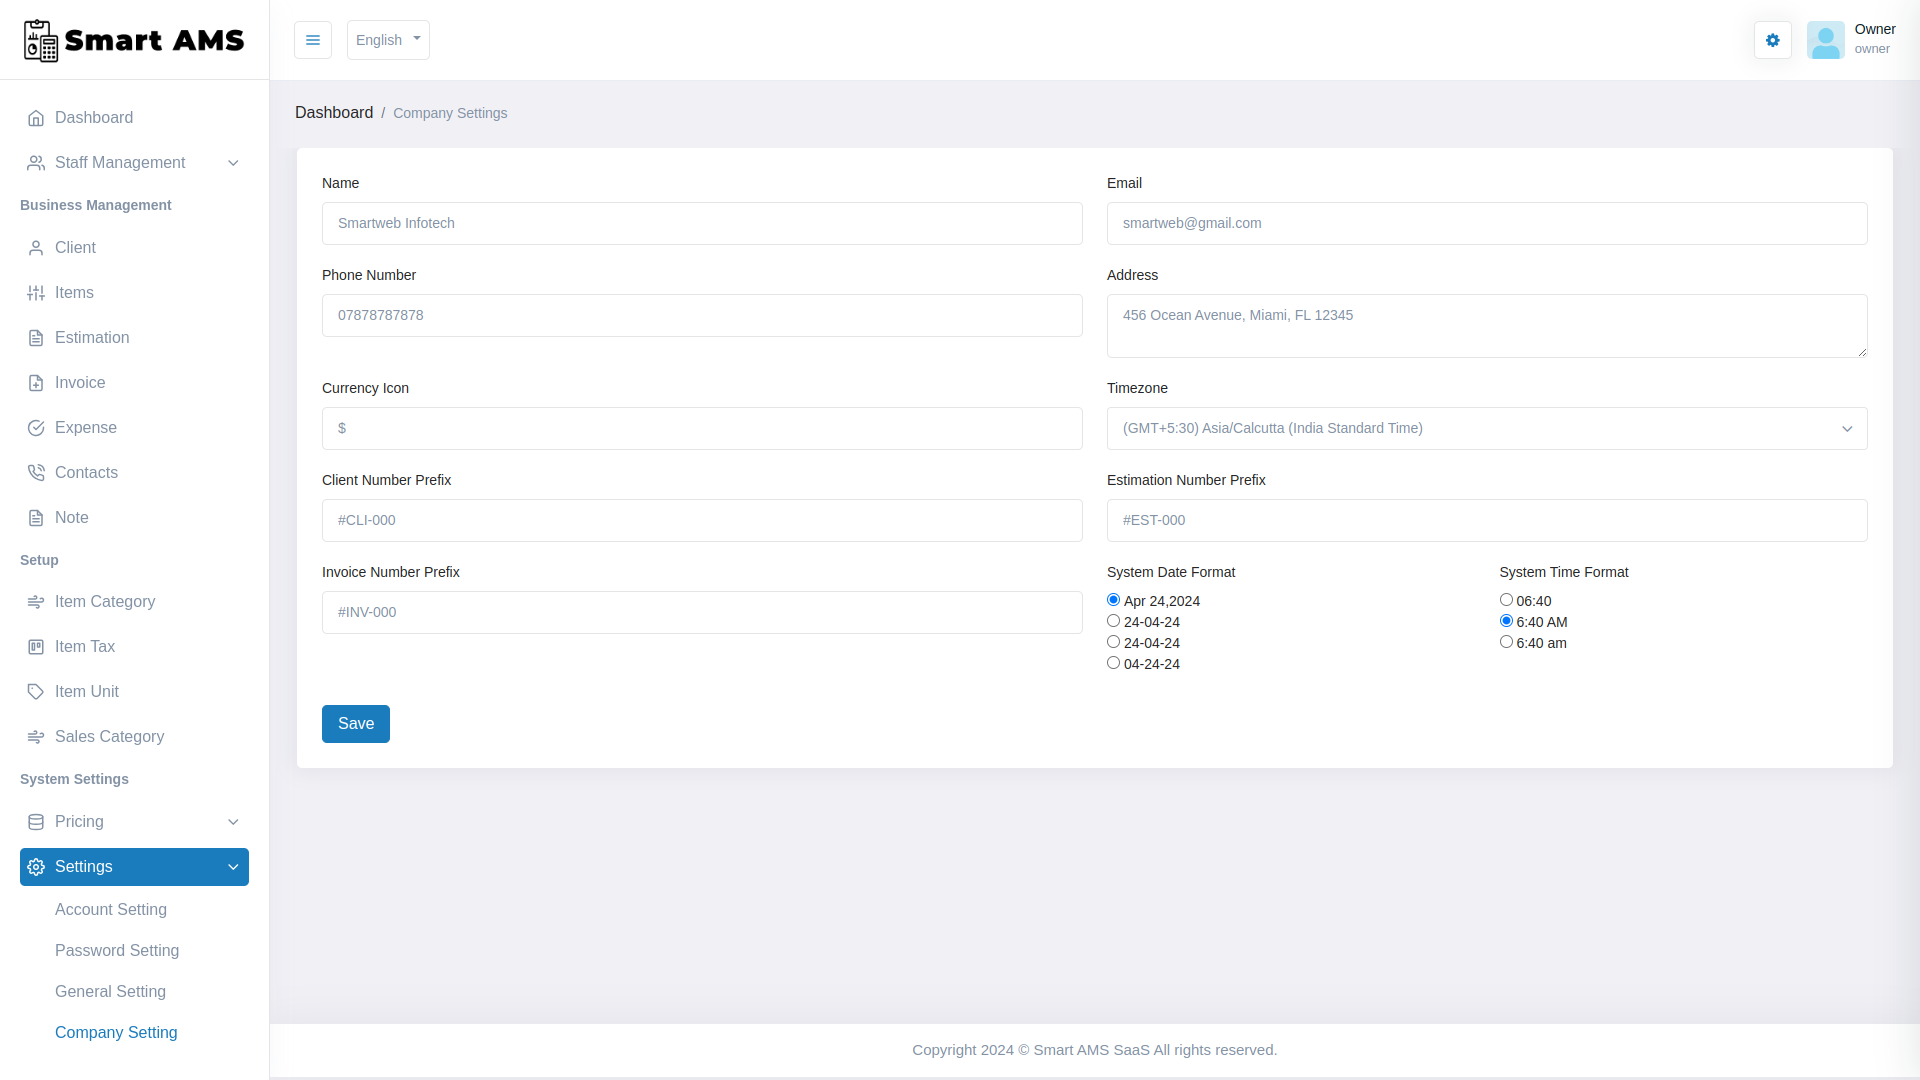The height and width of the screenshot is (1080, 1920).
Task: Open the Dashboard sidebar icon
Action: (x=36, y=117)
